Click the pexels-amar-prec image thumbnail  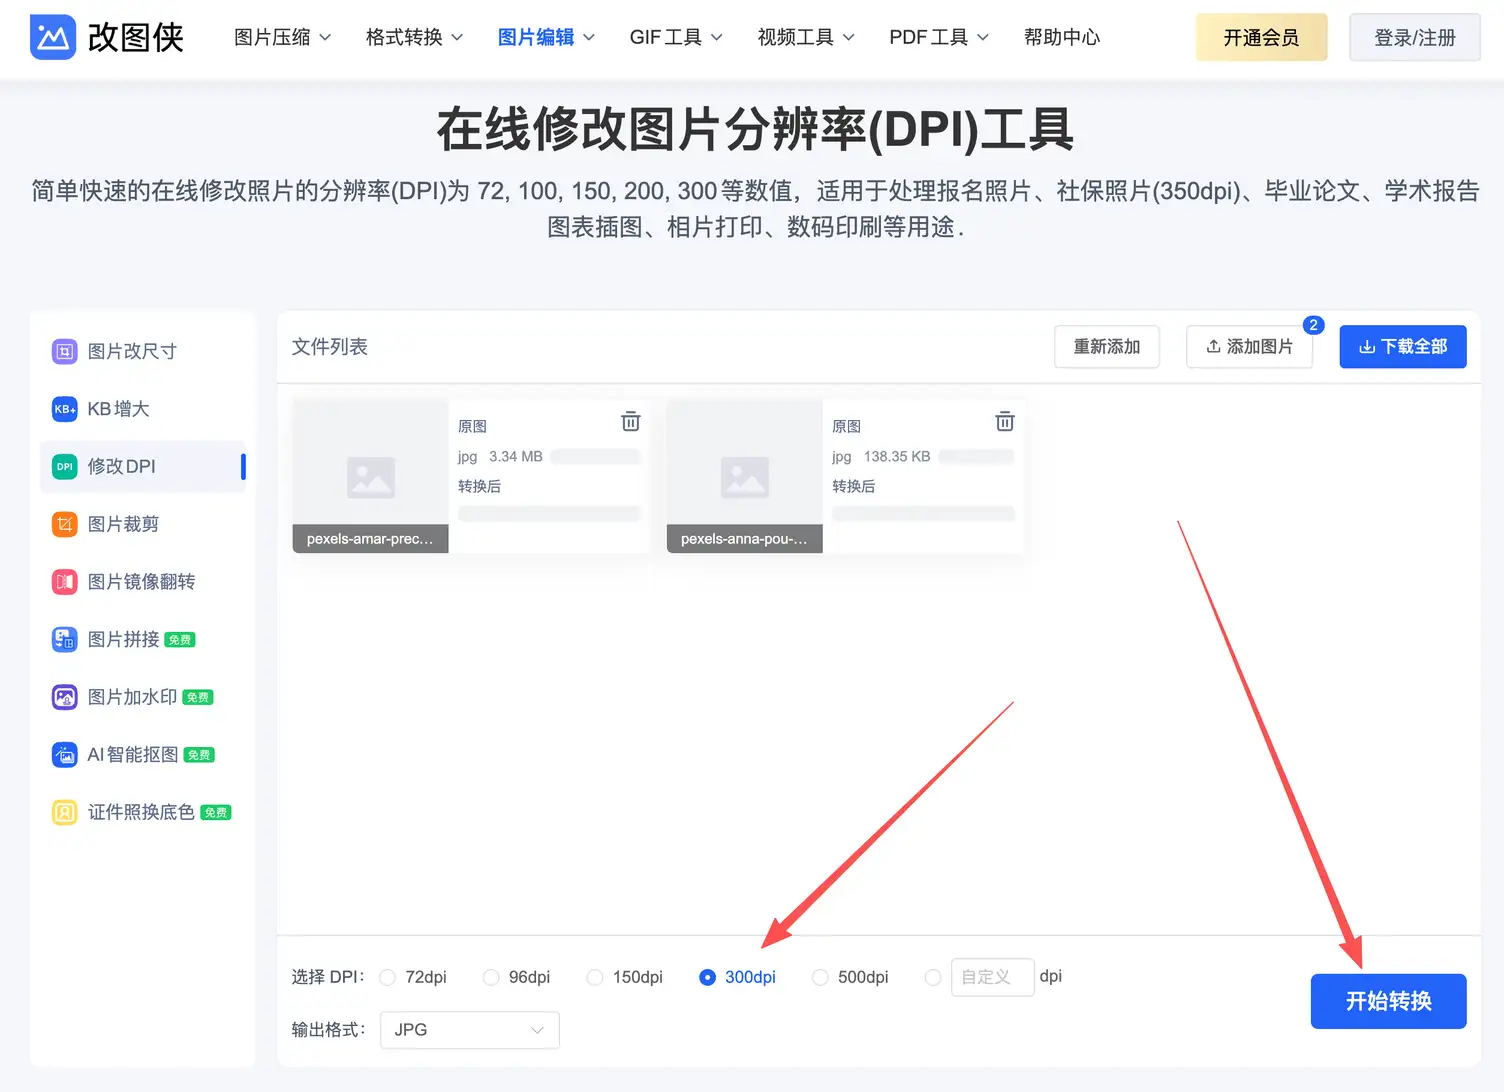(369, 477)
